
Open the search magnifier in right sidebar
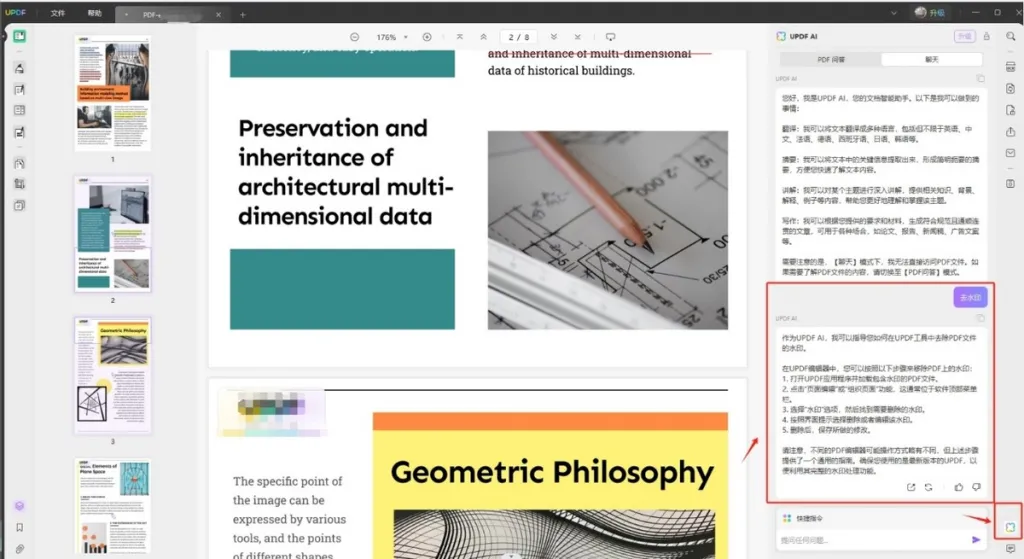pos(1010,37)
